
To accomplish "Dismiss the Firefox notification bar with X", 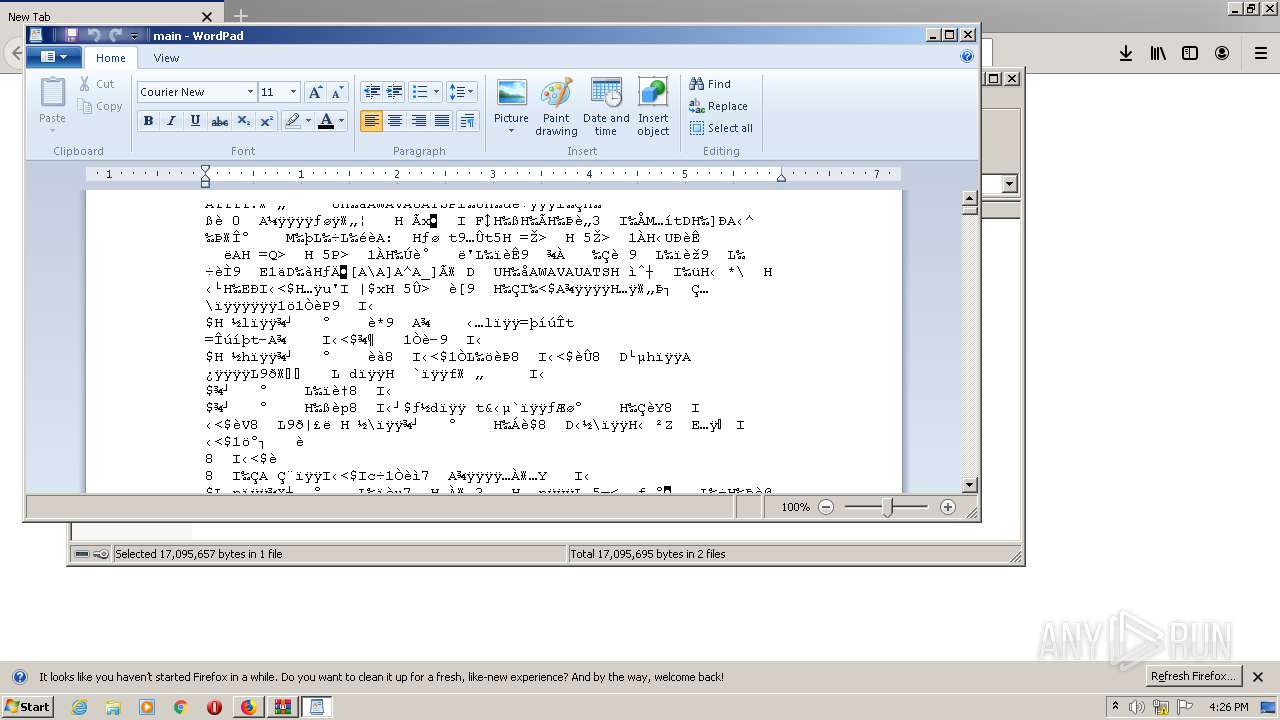I will [x=1258, y=677].
